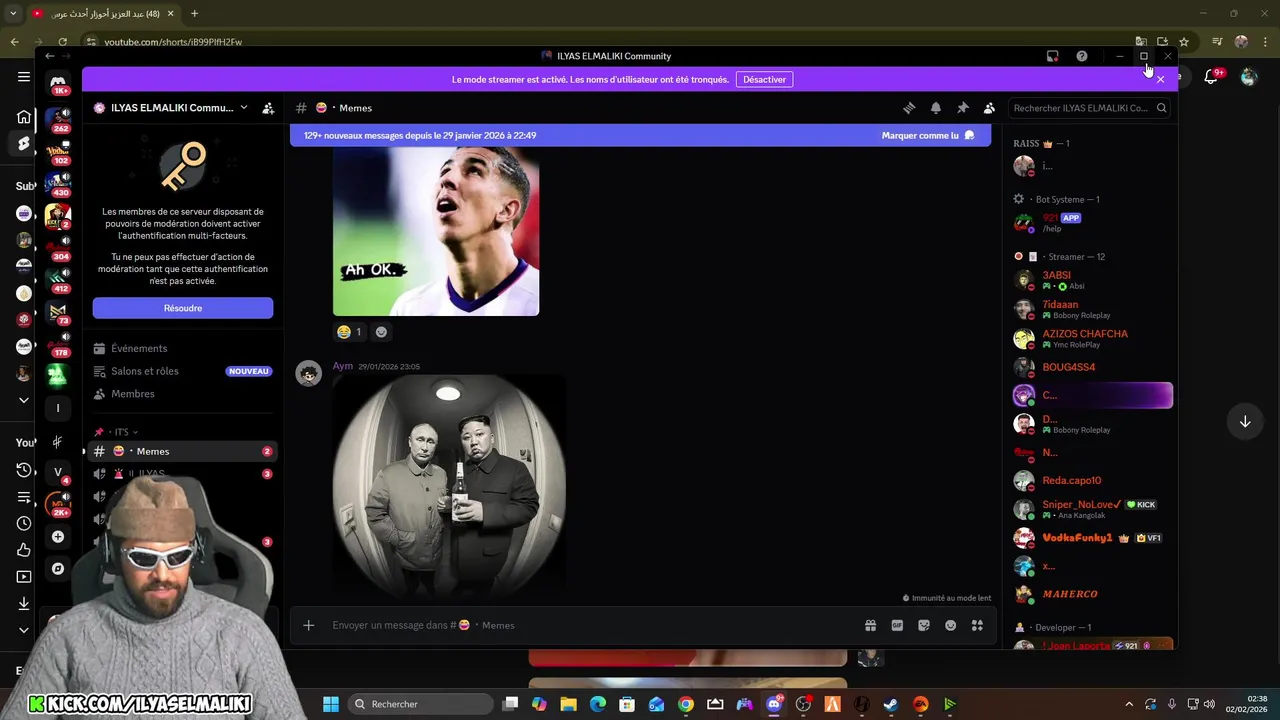Open Discord inbox icon in title bar
The image size is (1280, 720).
click(x=1052, y=56)
